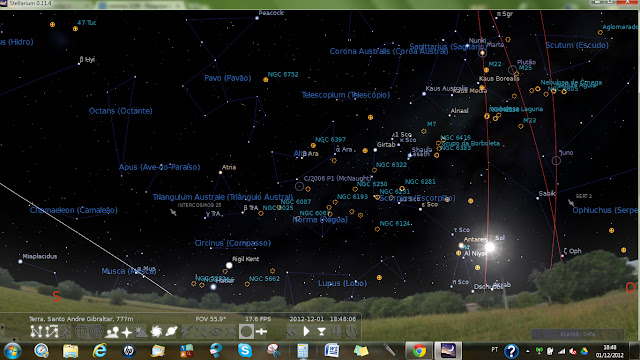The width and height of the screenshot is (640, 360).
Task: Open the Snipping Tool taskbar icon
Action: [x=273, y=351]
